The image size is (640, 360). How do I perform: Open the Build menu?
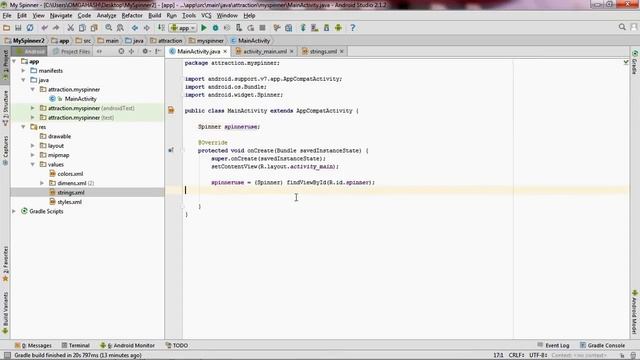pos(154,16)
